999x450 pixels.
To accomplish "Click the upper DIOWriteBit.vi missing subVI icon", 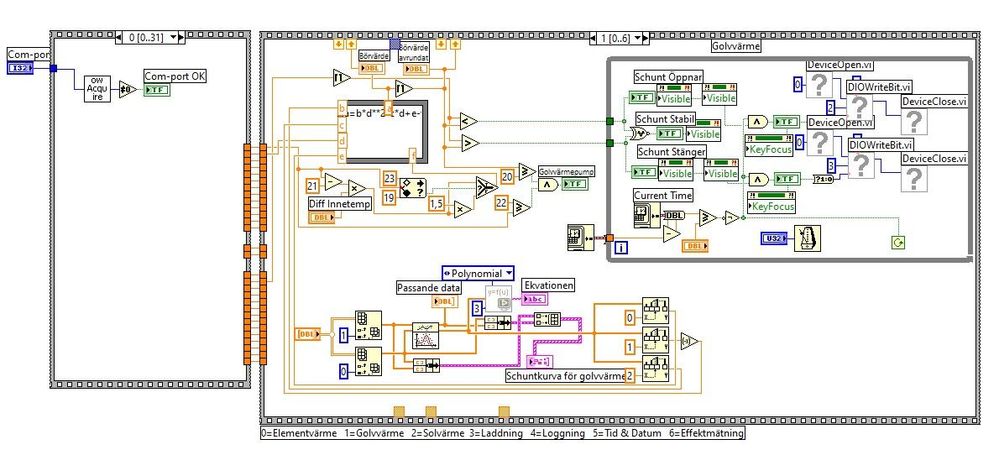I will click(860, 108).
